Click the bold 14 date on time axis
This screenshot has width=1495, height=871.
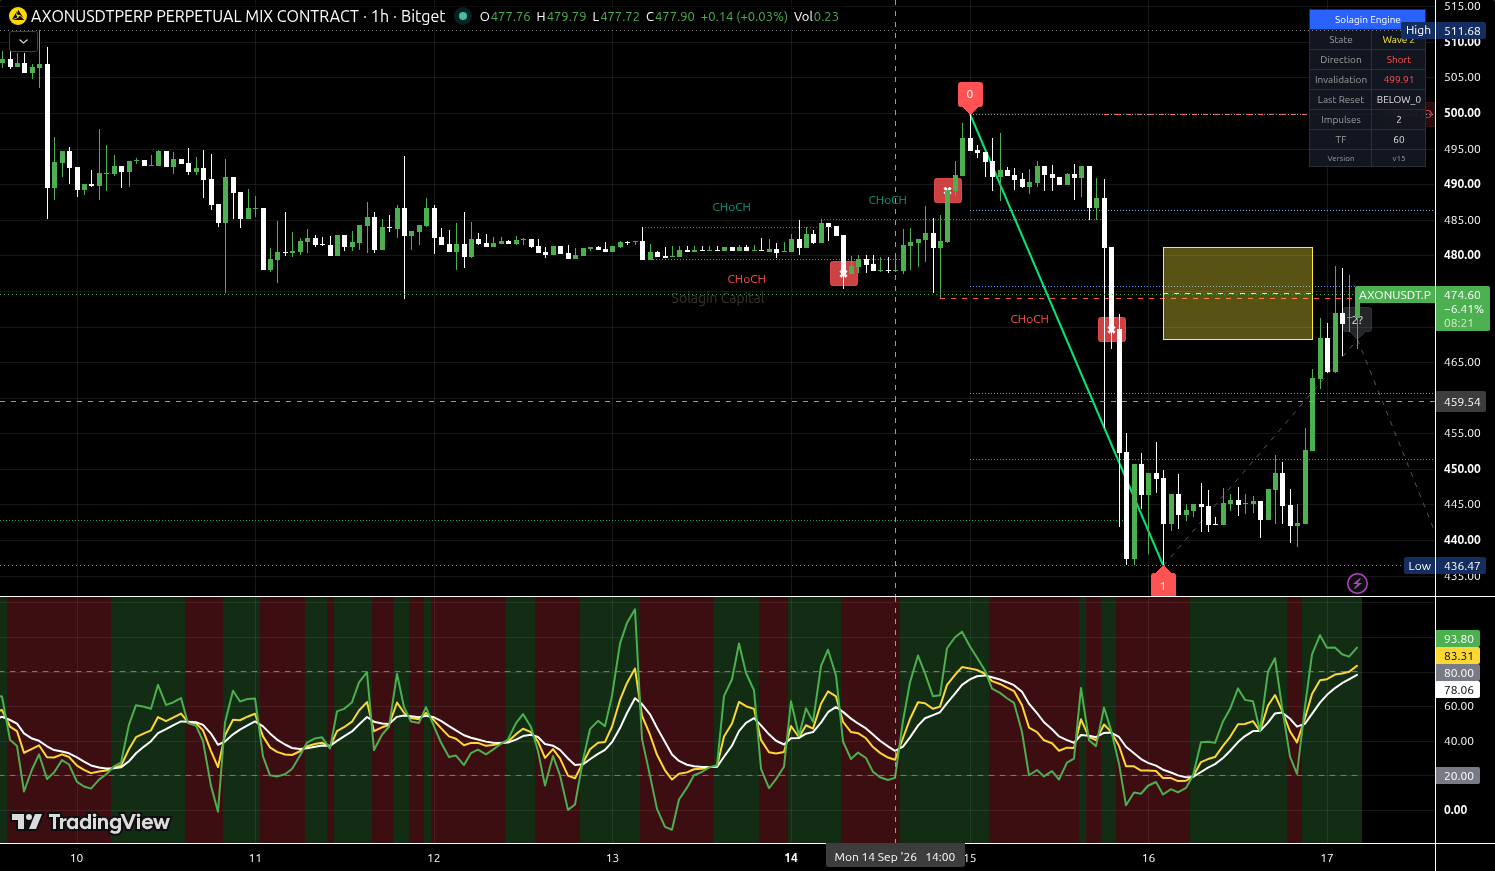pos(791,858)
